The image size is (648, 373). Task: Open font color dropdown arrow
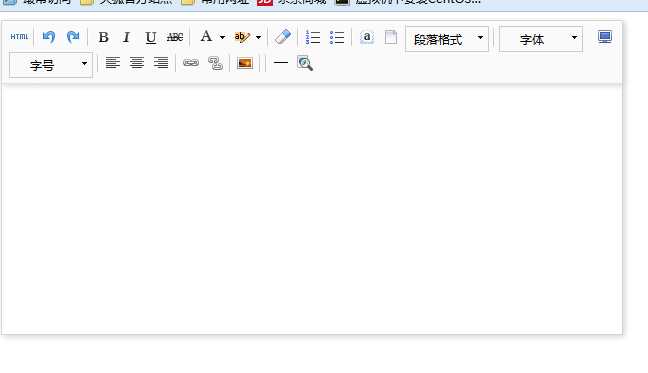pos(222,37)
